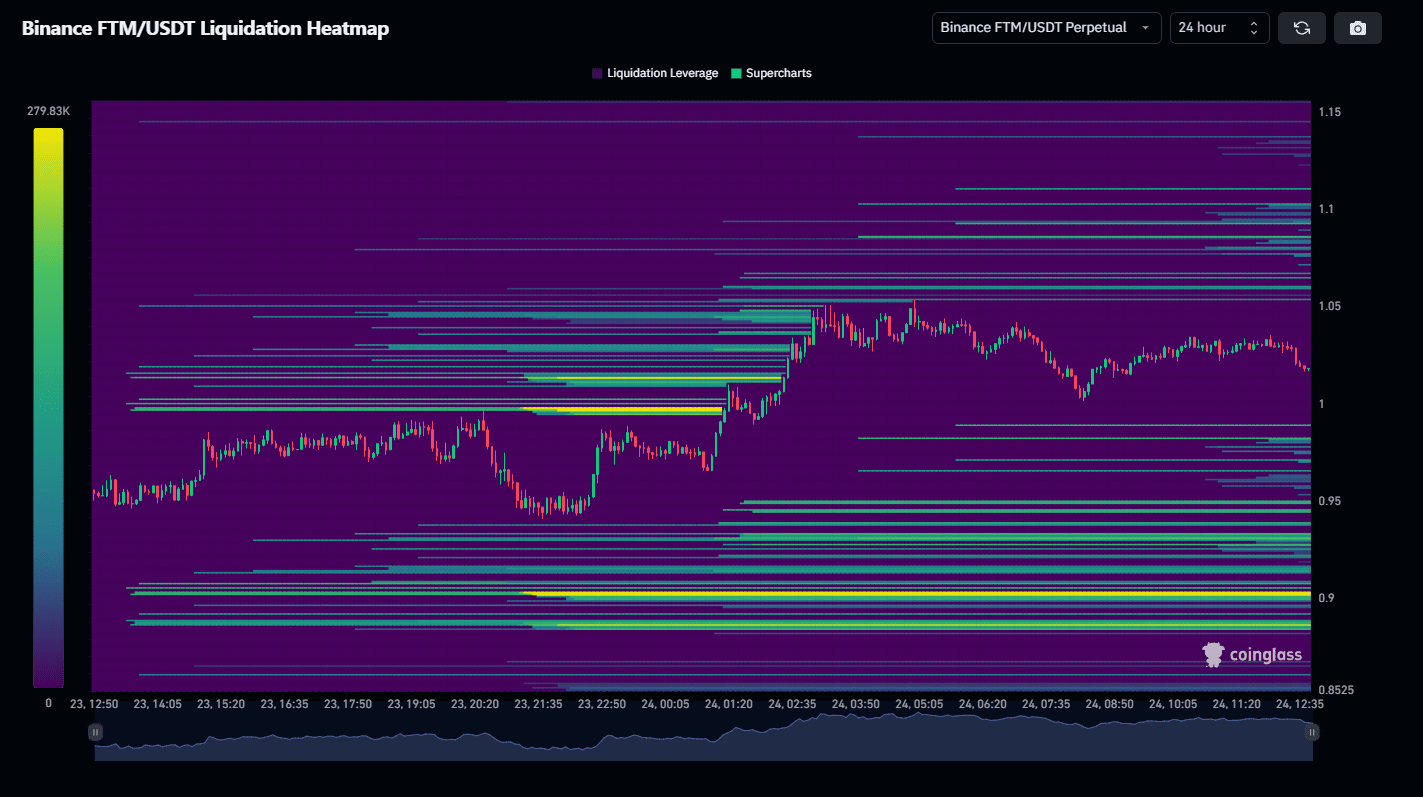Take a chart screenshot with camera icon

pyautogui.click(x=1357, y=28)
